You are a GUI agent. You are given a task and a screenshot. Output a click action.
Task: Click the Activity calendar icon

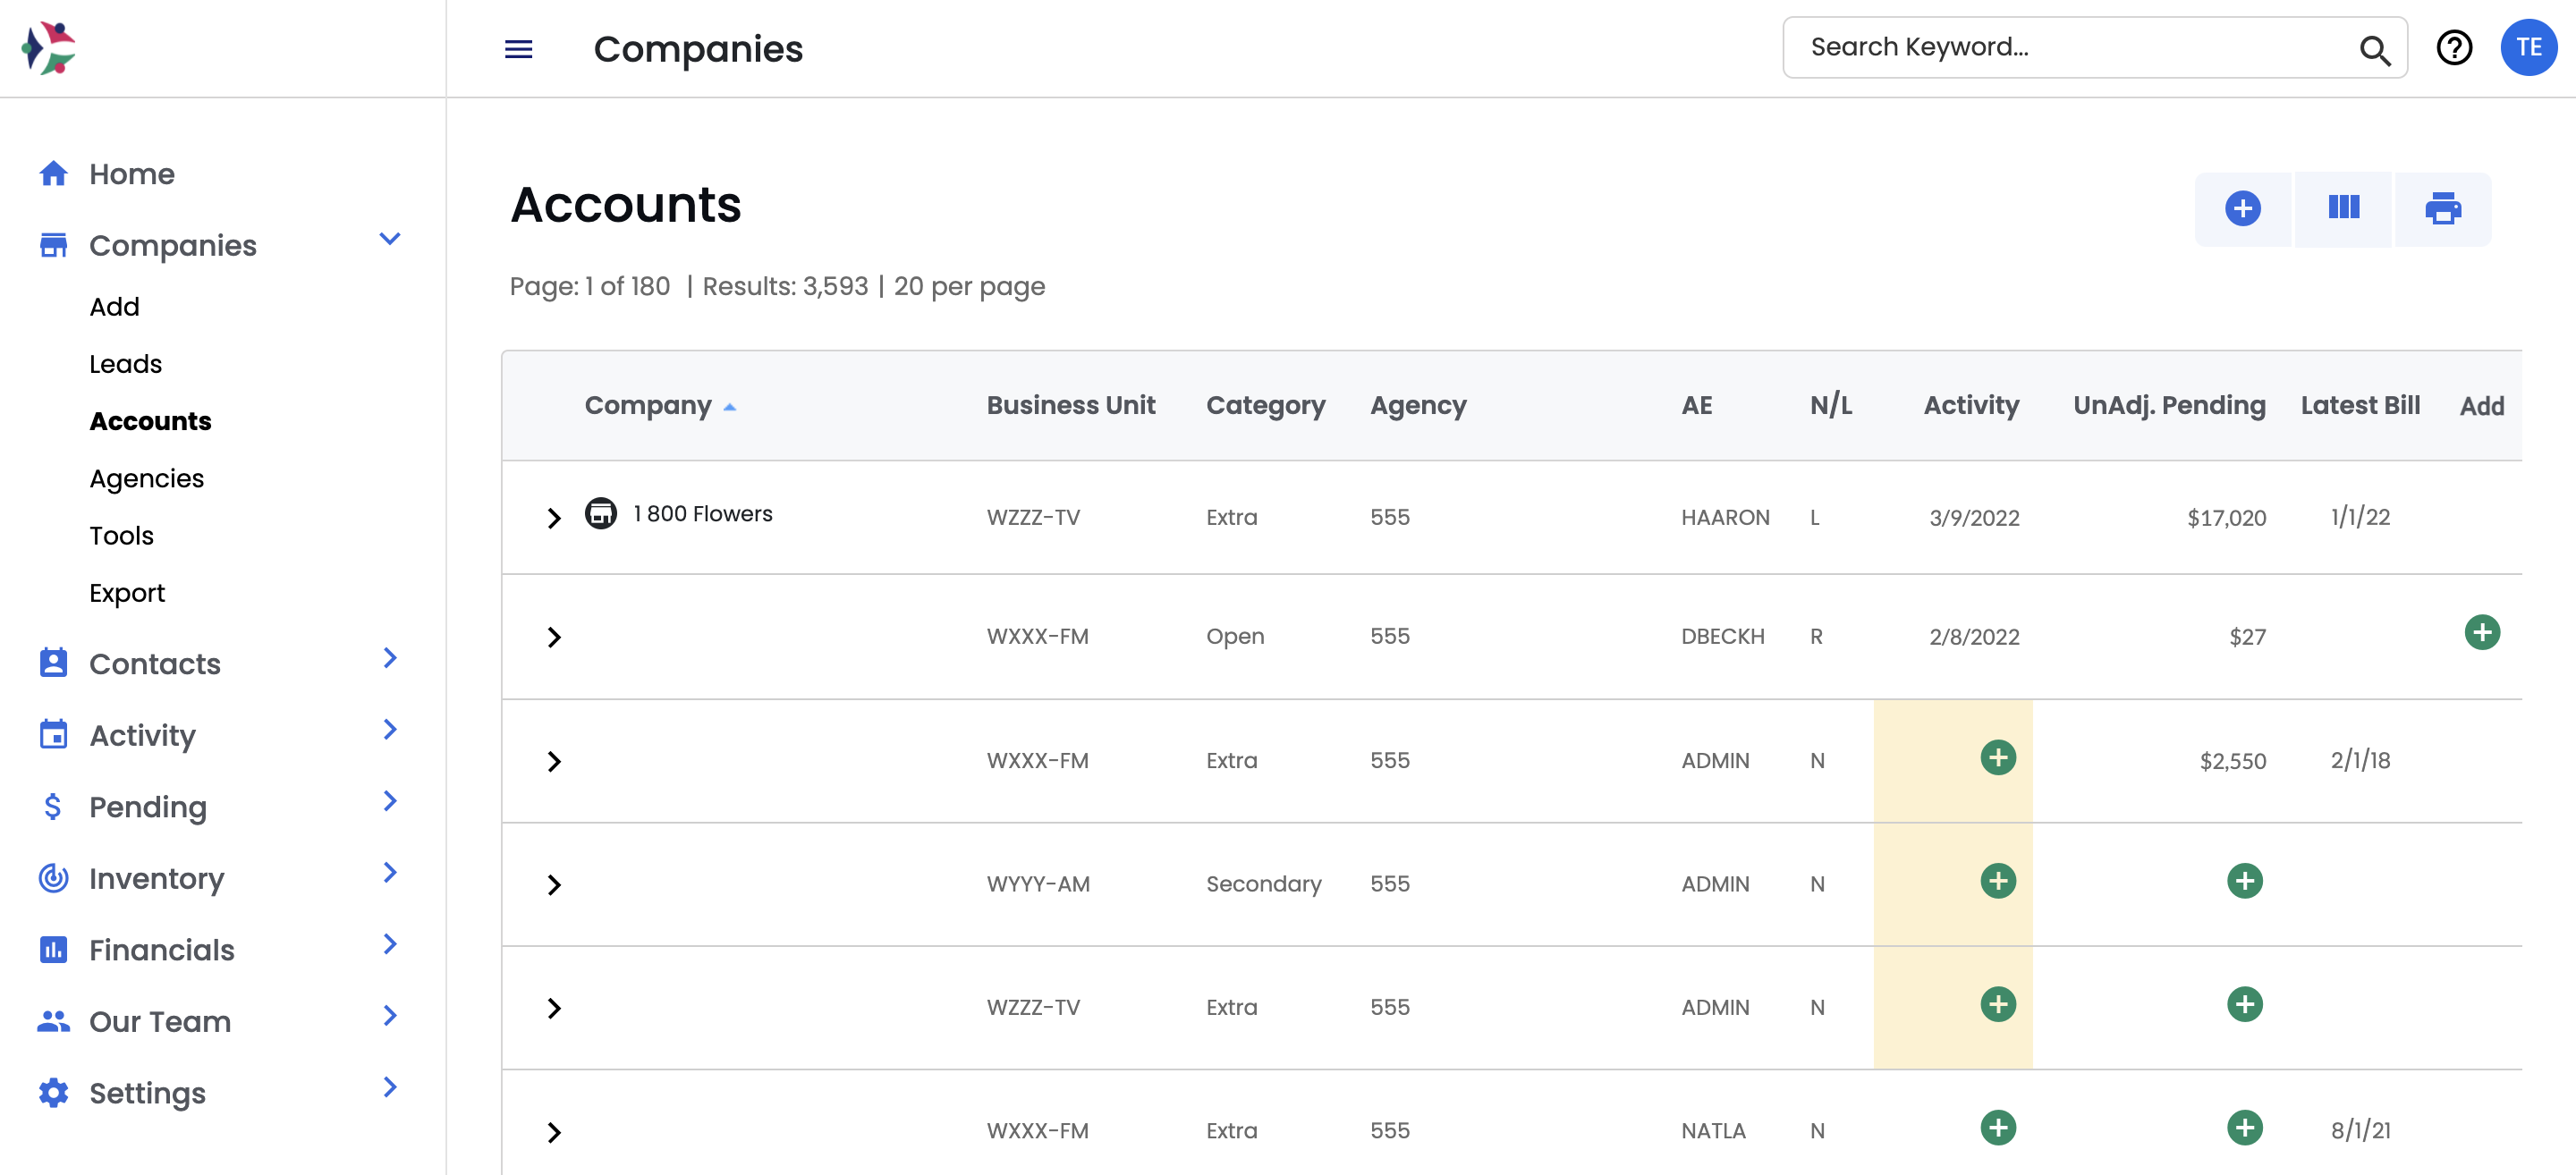click(x=53, y=734)
